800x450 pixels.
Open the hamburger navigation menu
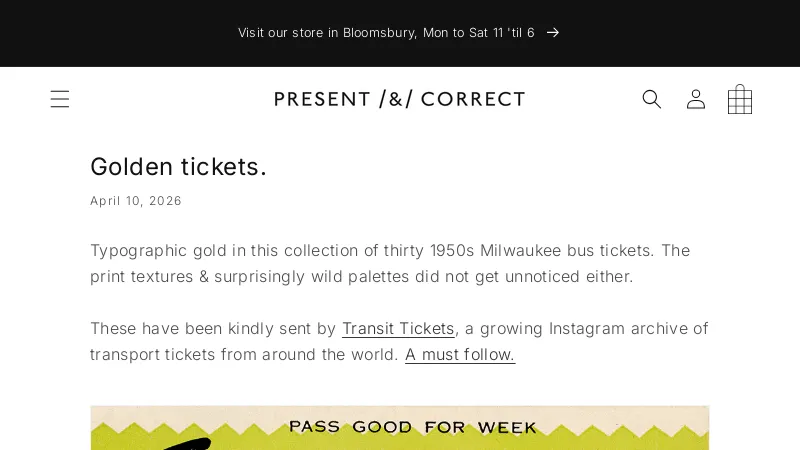(60, 99)
